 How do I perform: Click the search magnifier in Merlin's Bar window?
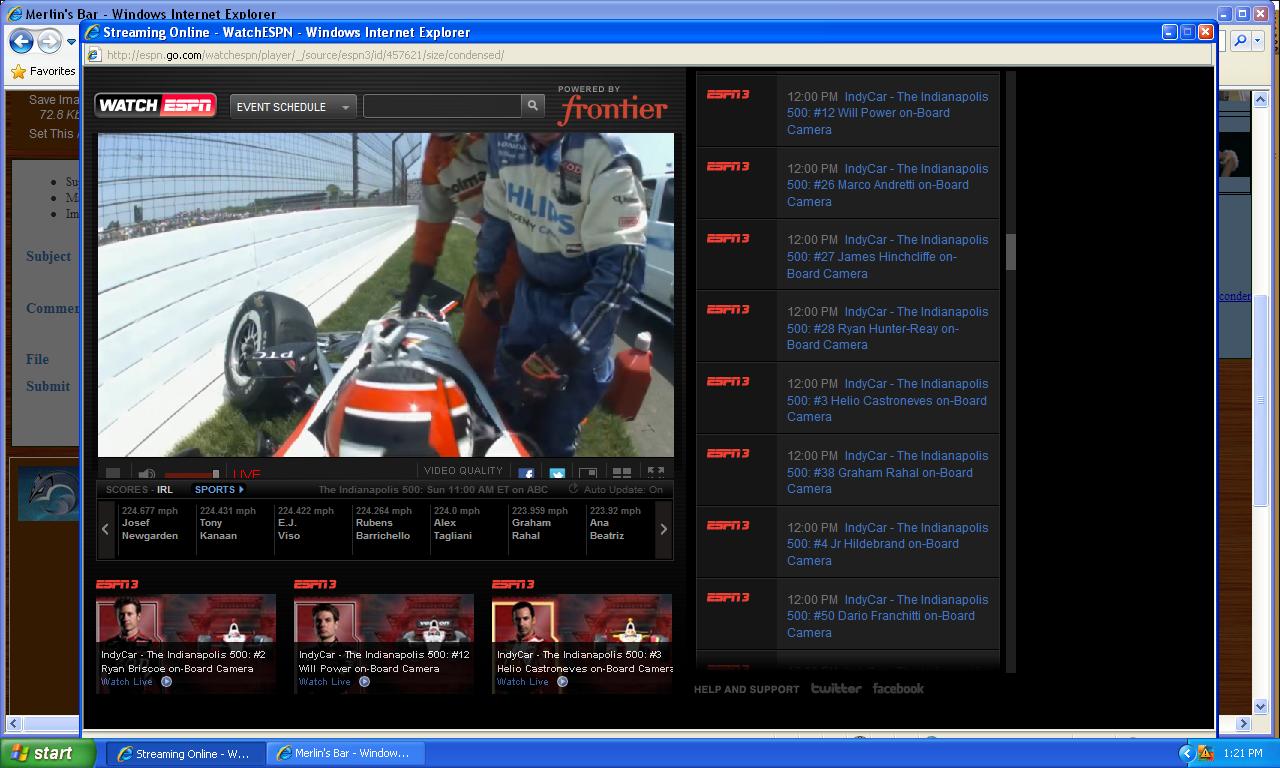pos(1240,41)
